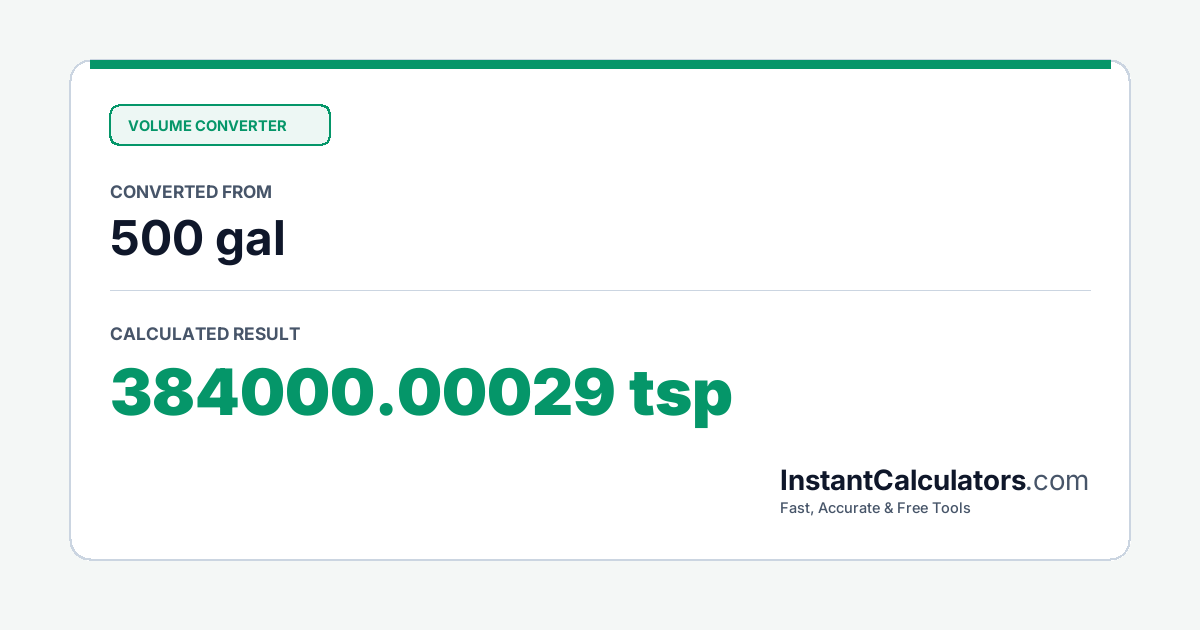
Task: Open the InstantCalculators brand name
Action: [x=903, y=480]
